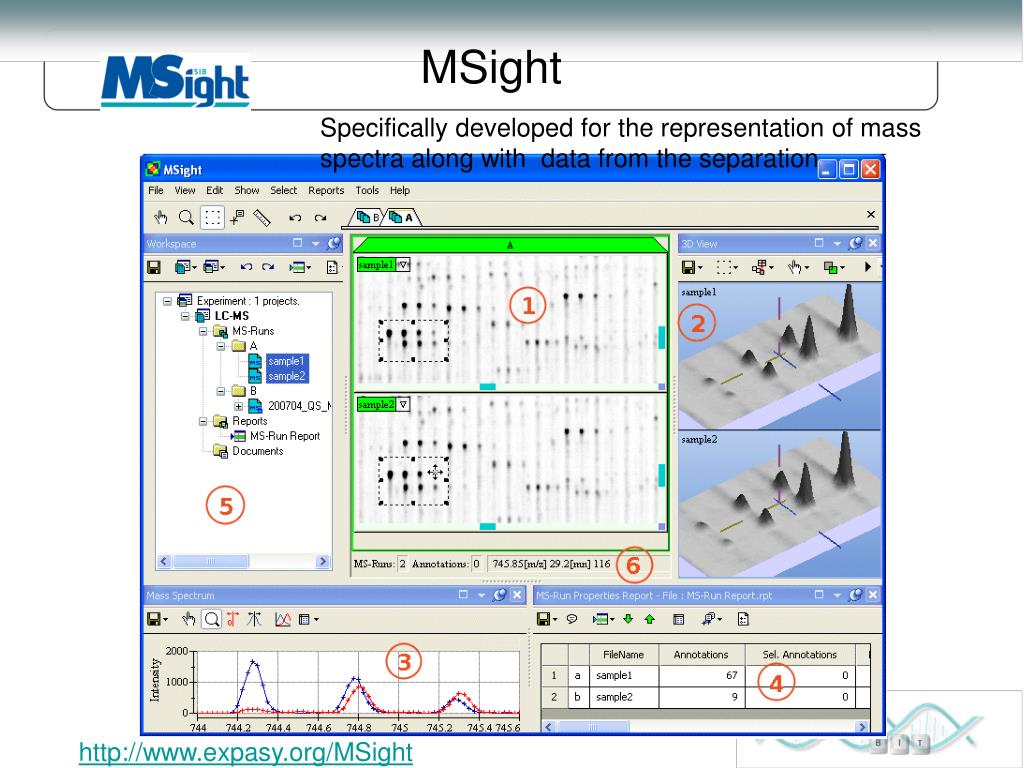The image size is (1024, 768).
Task: Save workspace with the floppy disk icon
Action: (154, 267)
